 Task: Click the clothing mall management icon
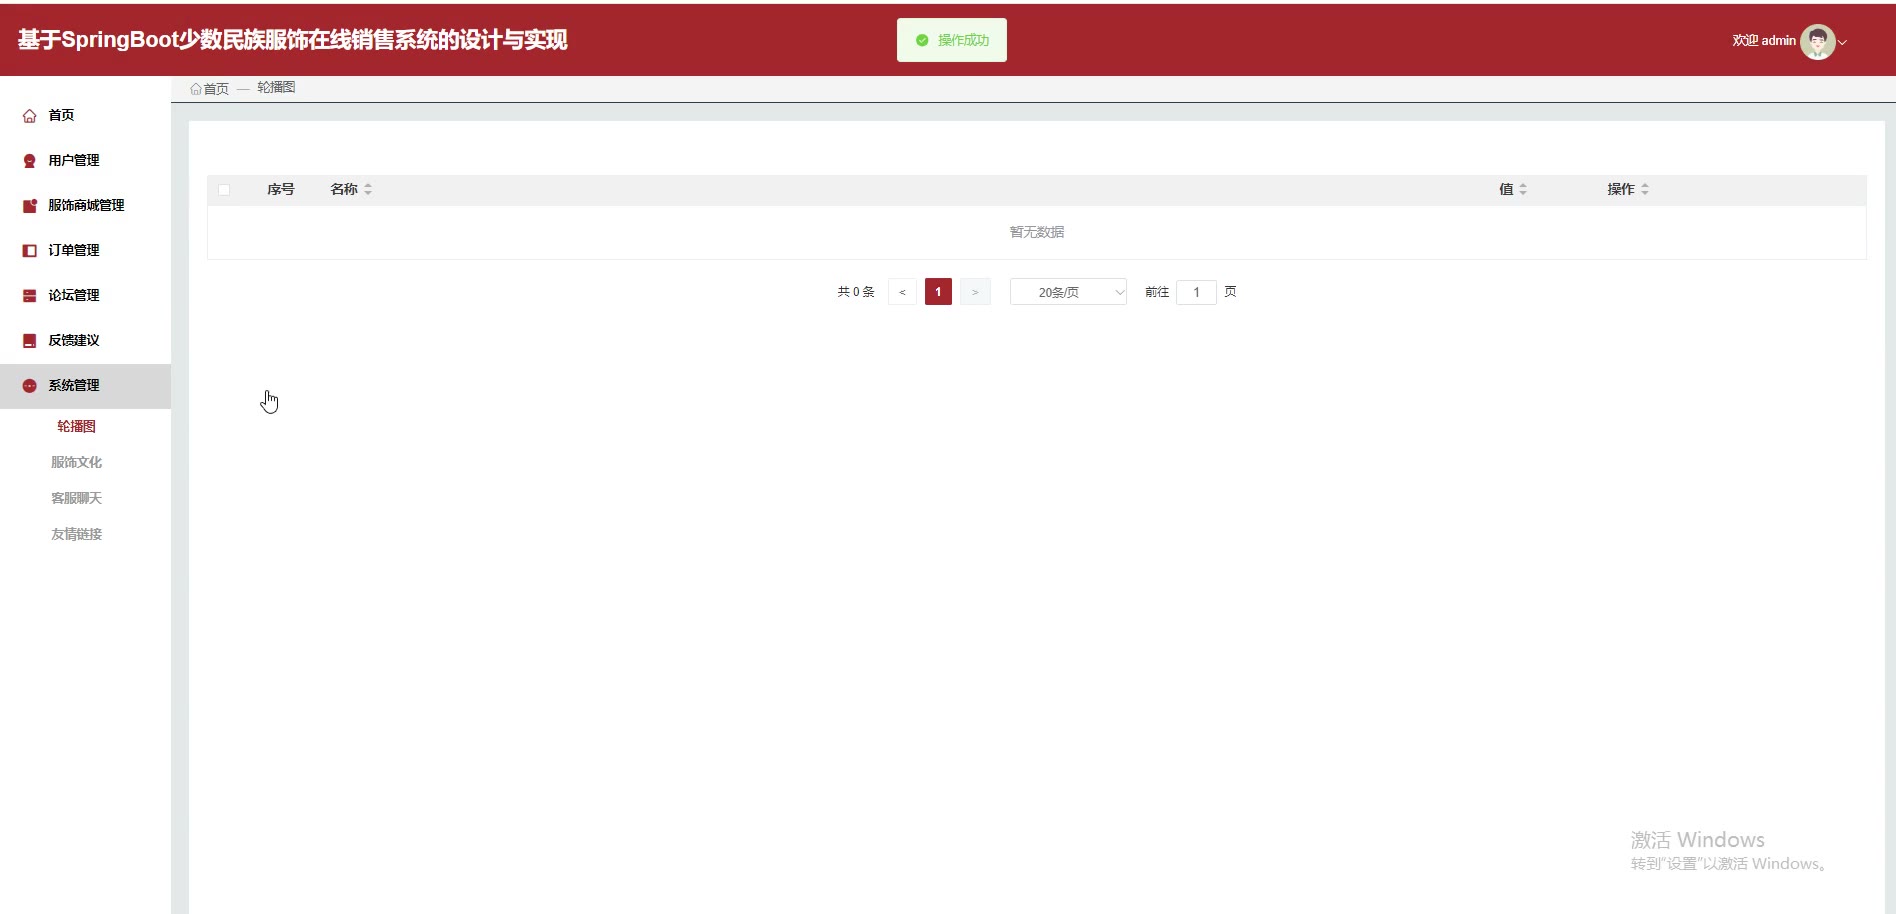[x=30, y=206]
